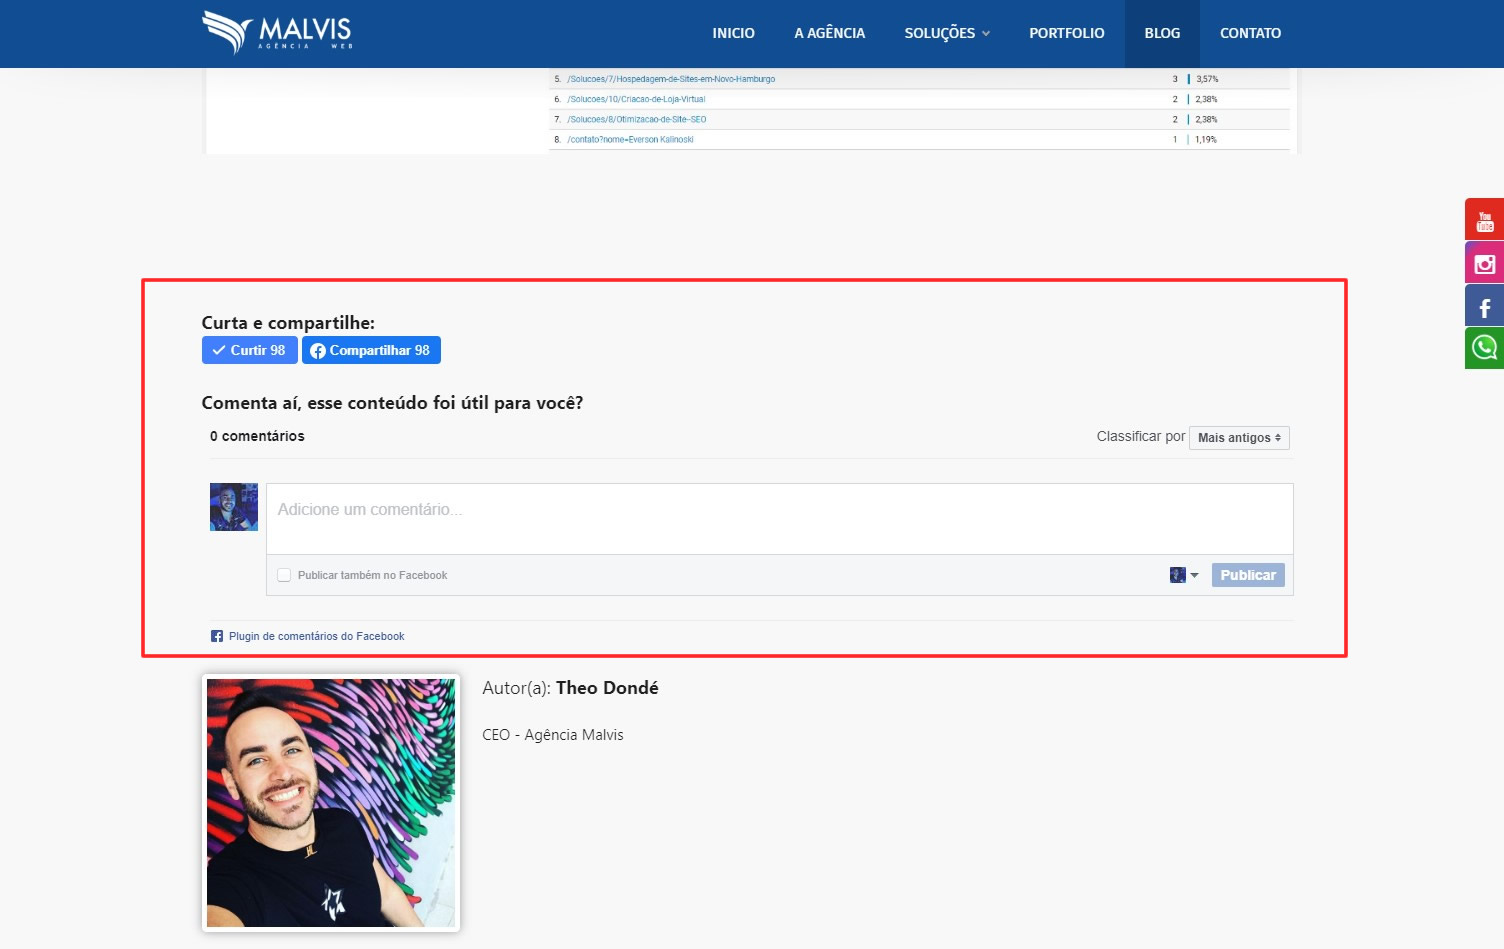The width and height of the screenshot is (1504, 949).
Task: Open 'Plugin de comentários do Facebook' link
Action: [316, 636]
